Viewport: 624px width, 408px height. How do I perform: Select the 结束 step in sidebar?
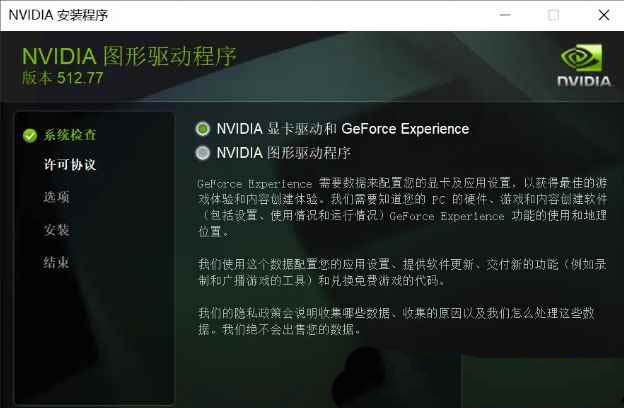57,262
